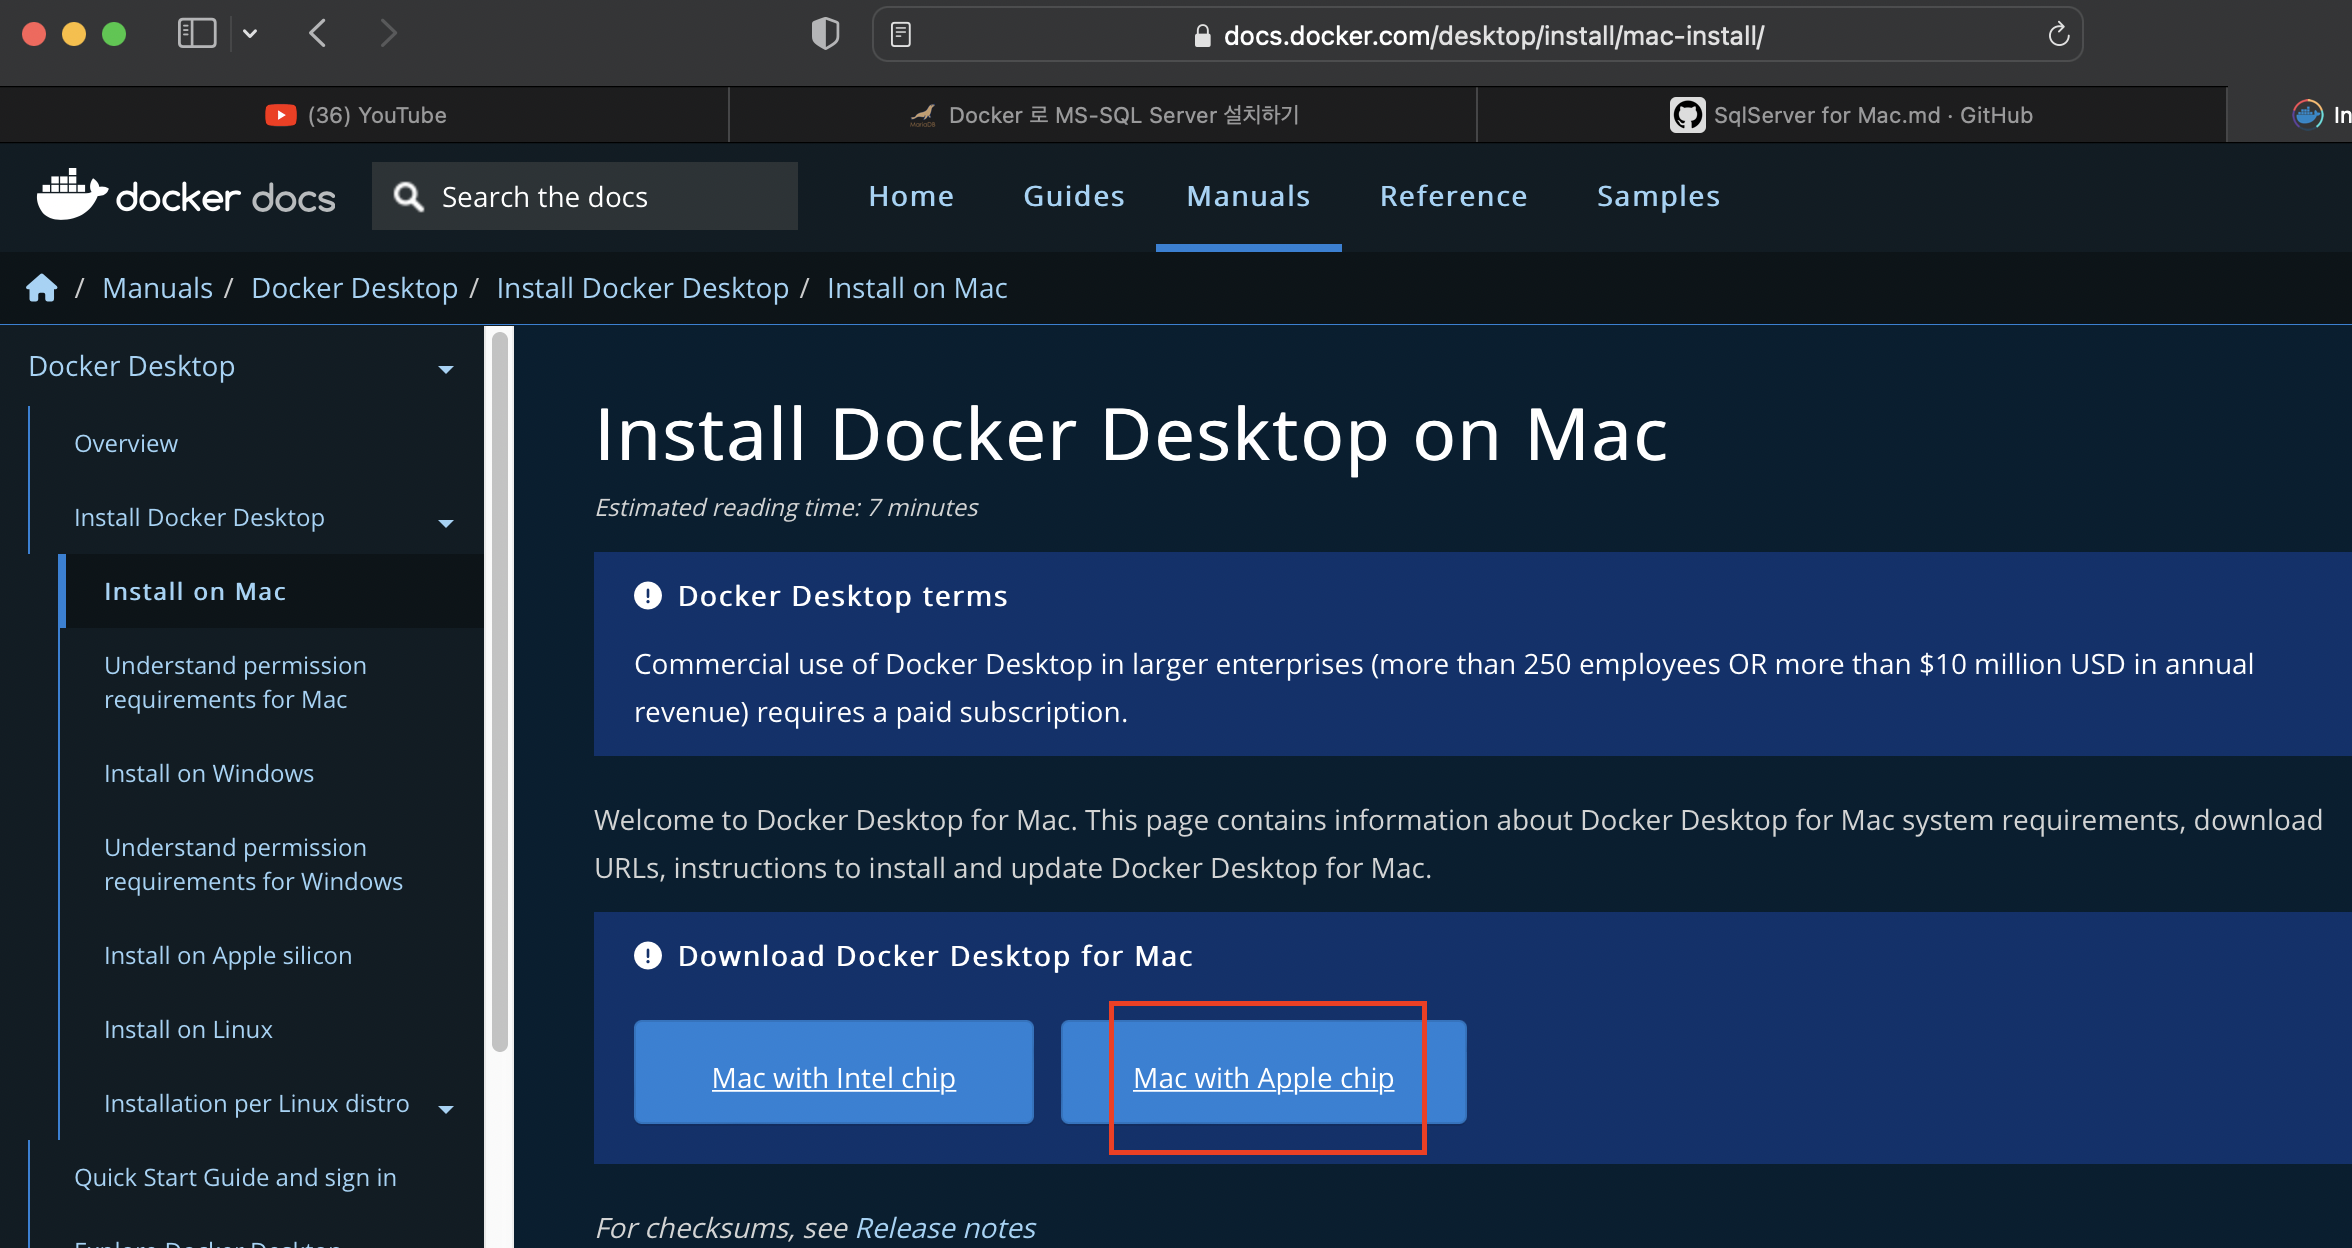Expand Installation per Linux distro
Viewport: 2352px width, 1248px height.
click(446, 1107)
